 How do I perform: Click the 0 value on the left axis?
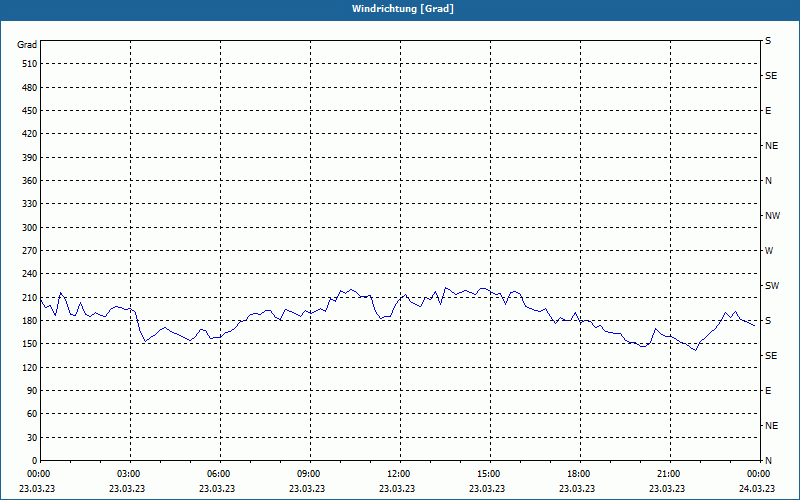tap(35, 460)
